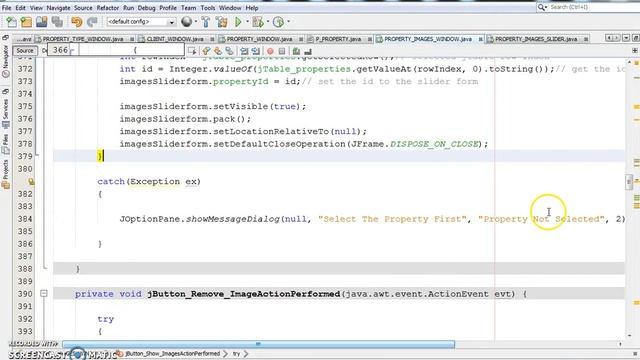640x360 pixels.
Task: Open dropdown arrow beside globe browser icon
Action: (x=196, y=22)
